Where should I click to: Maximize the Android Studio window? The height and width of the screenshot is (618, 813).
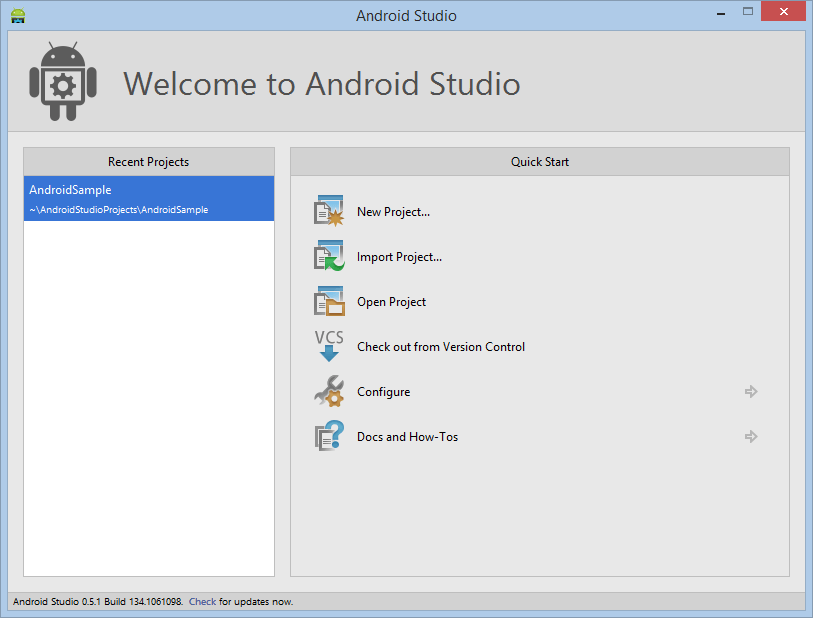[x=747, y=12]
